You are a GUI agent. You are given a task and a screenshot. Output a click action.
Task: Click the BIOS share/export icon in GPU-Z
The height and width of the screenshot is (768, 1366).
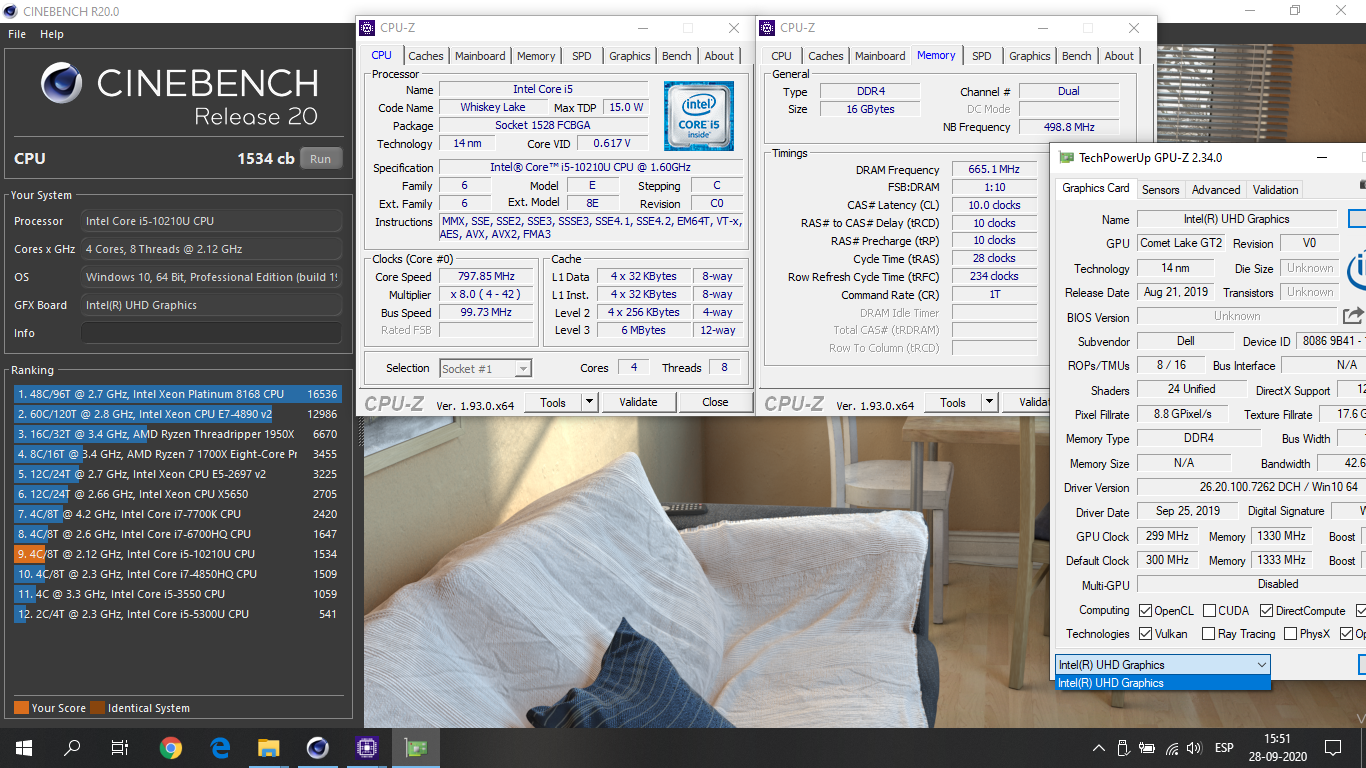pos(1353,316)
